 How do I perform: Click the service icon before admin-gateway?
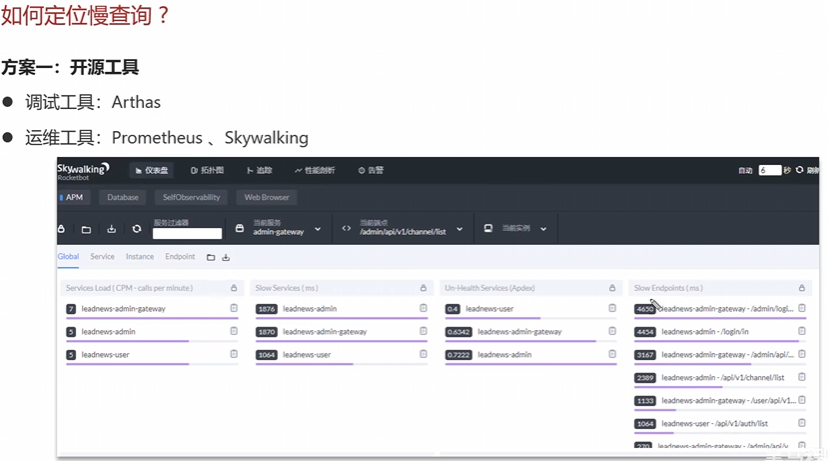(x=240, y=228)
